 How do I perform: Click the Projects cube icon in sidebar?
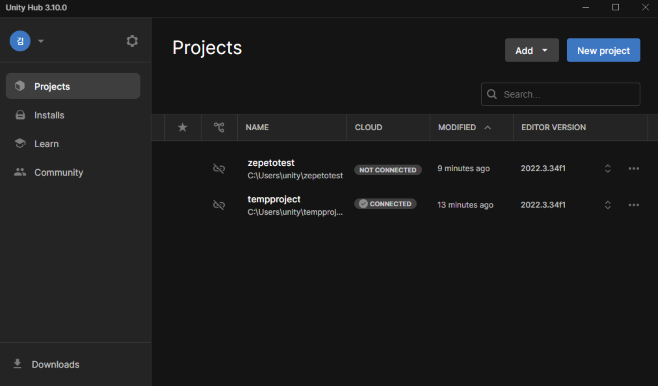[x=20, y=86]
